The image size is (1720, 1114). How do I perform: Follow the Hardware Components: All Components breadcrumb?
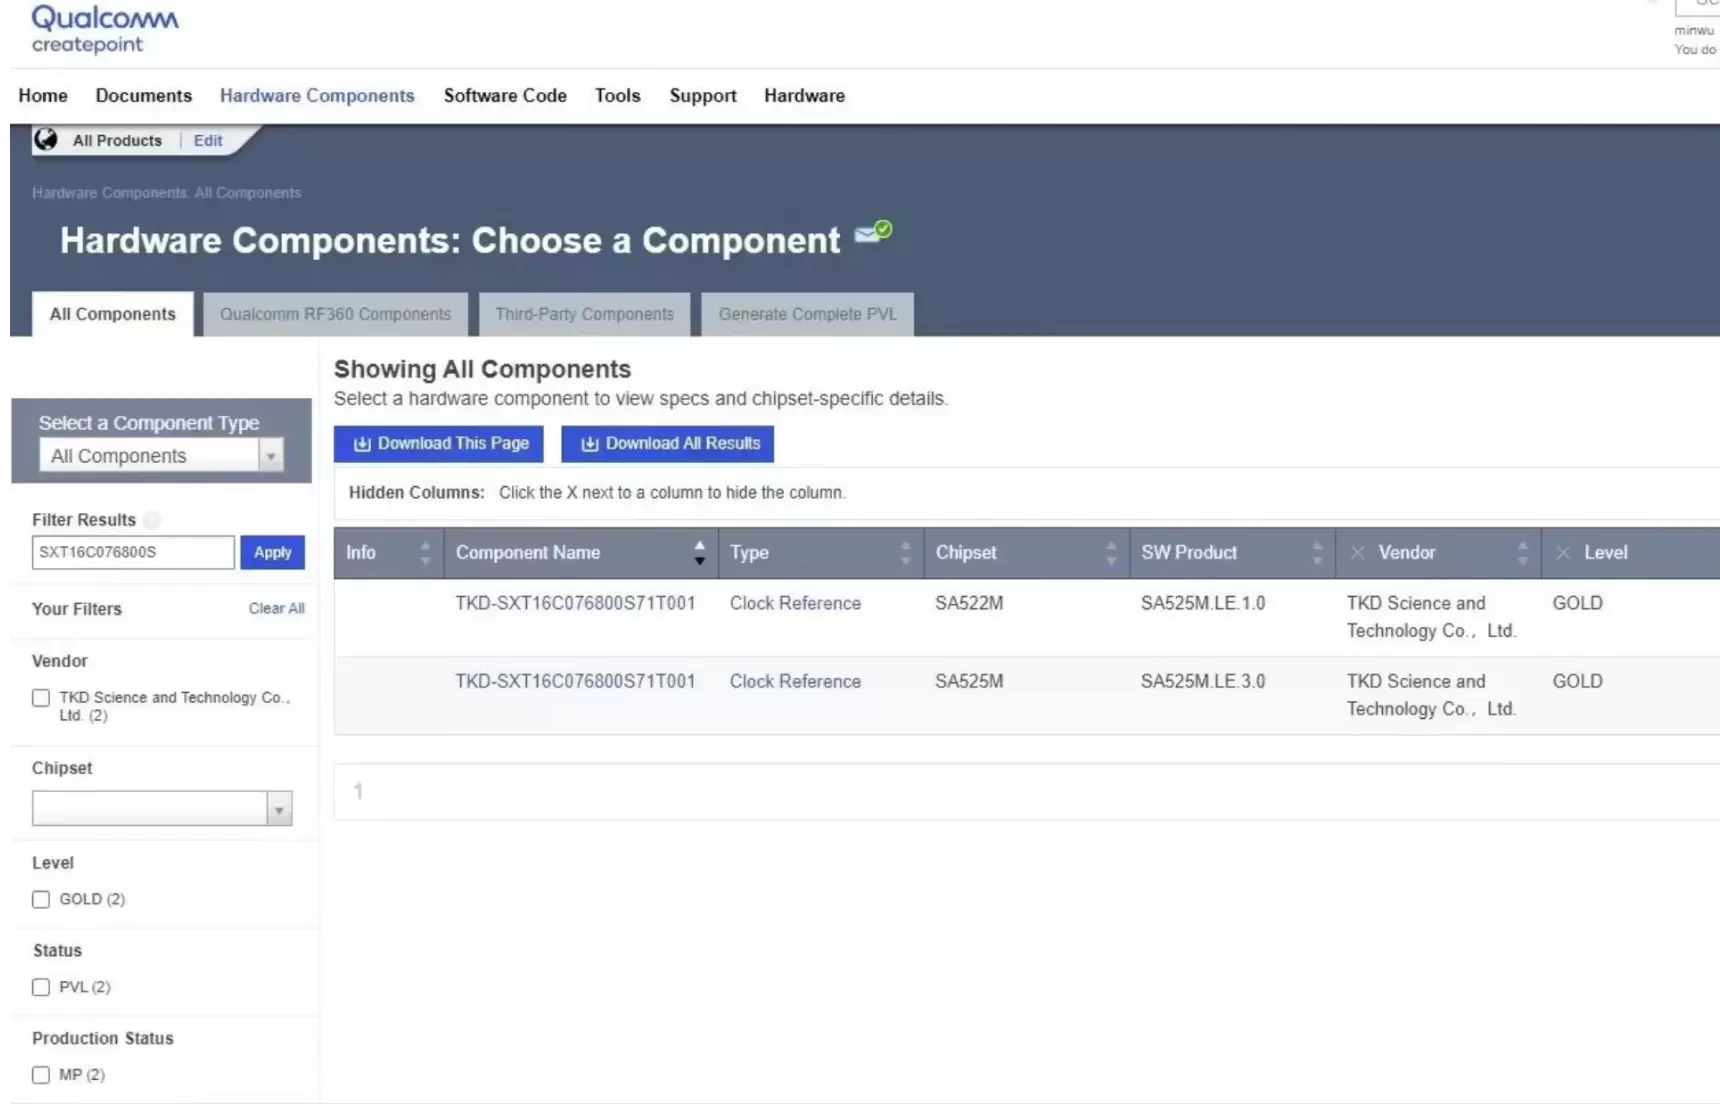coord(166,193)
